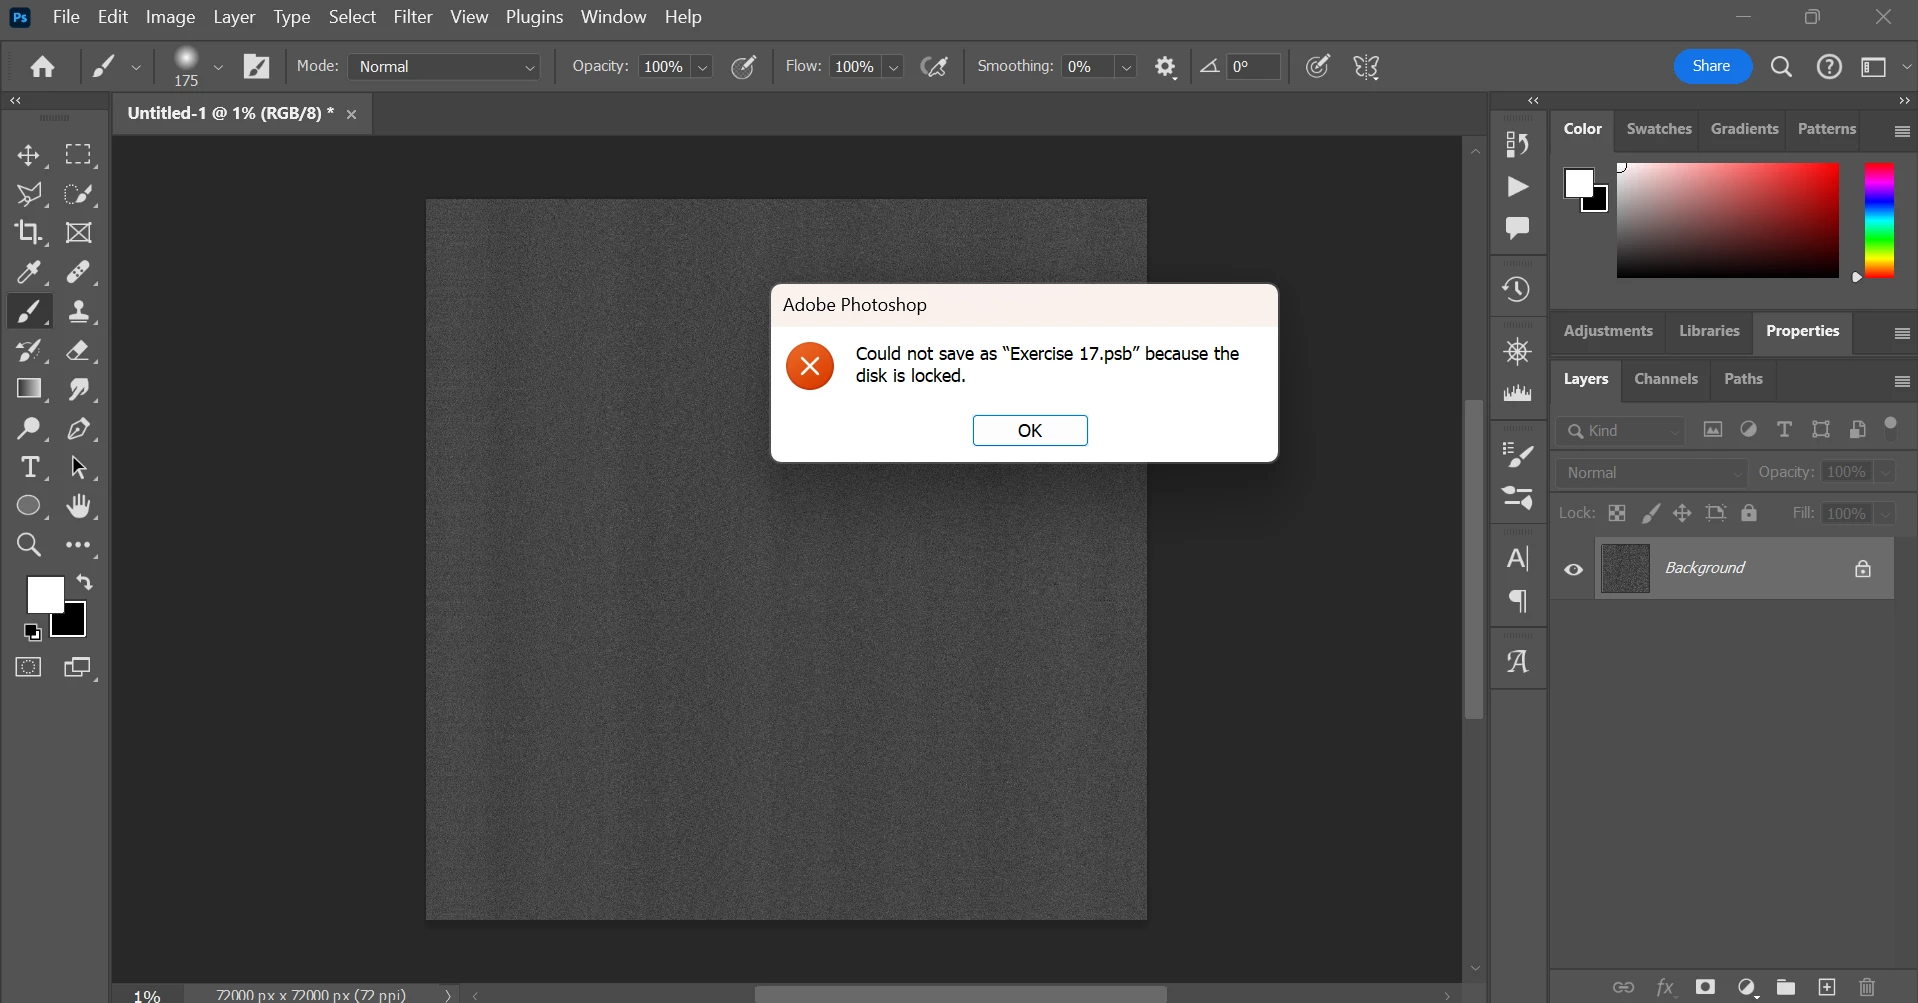Toggle symmetry paint options butterfly
This screenshot has height=1003, width=1918.
click(1367, 67)
